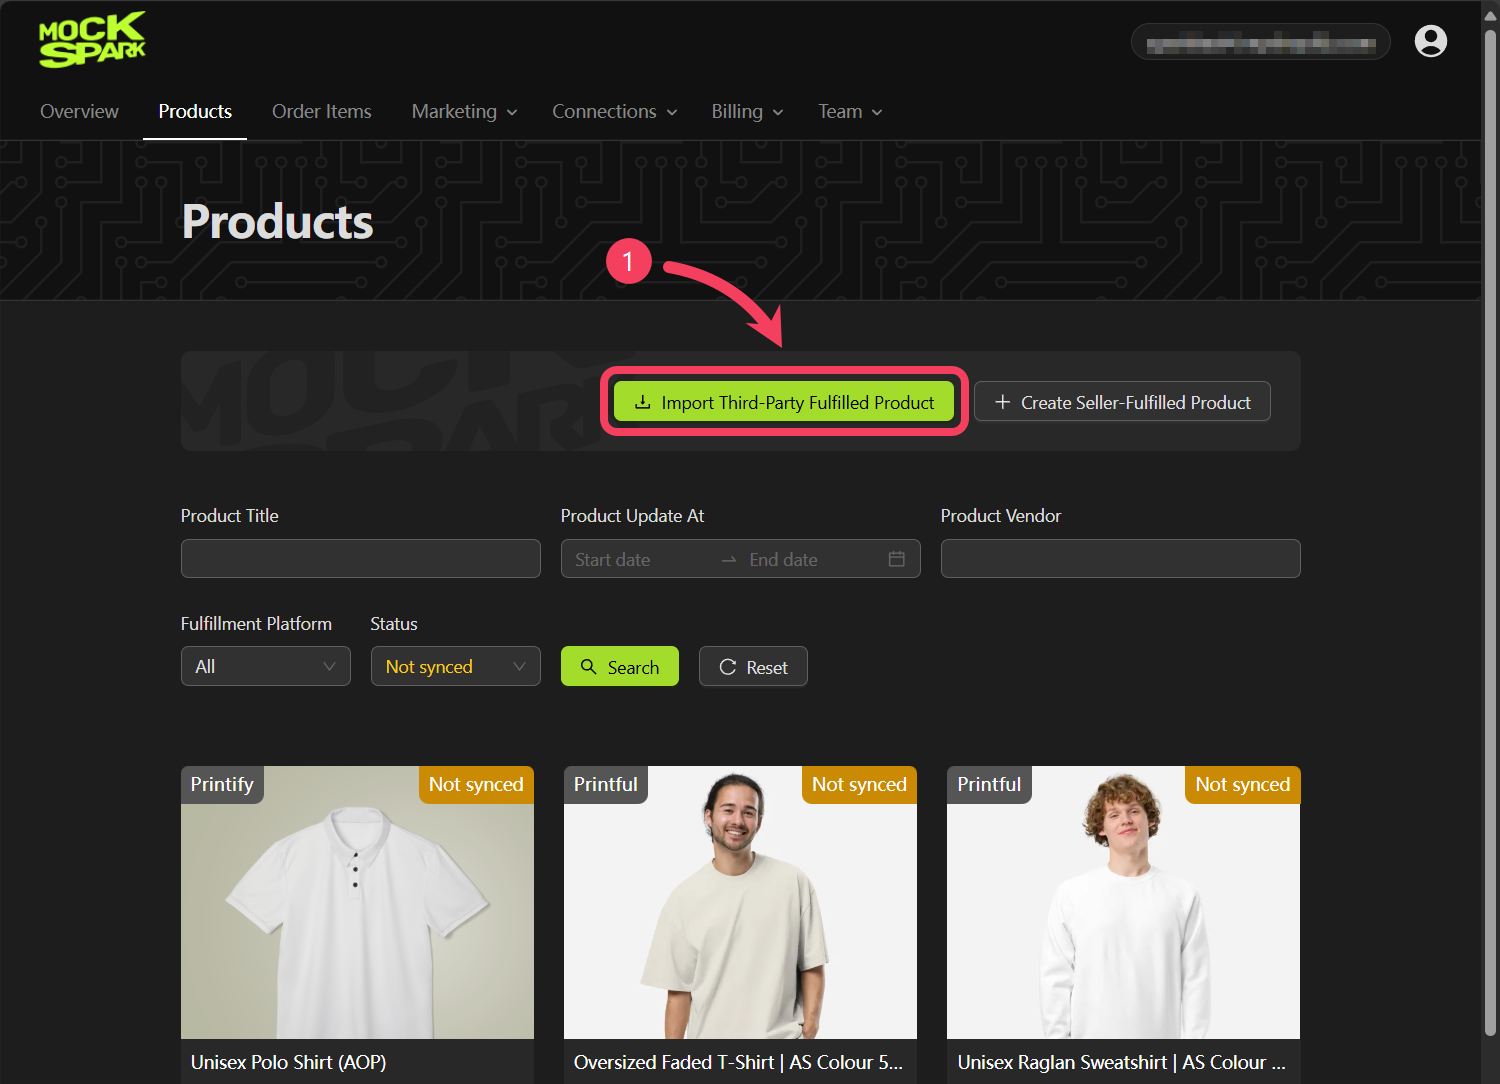Viewport: 1500px width, 1084px height.
Task: Open the Status dropdown showing Not synced
Action: (x=456, y=666)
